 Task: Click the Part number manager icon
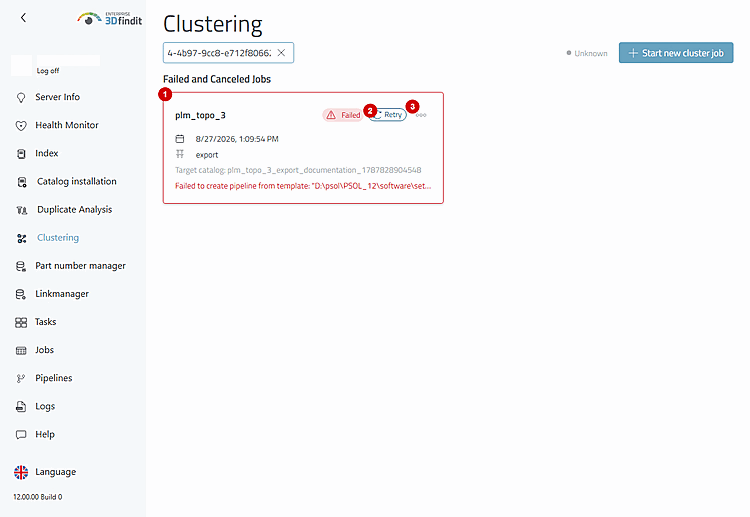(x=21, y=266)
